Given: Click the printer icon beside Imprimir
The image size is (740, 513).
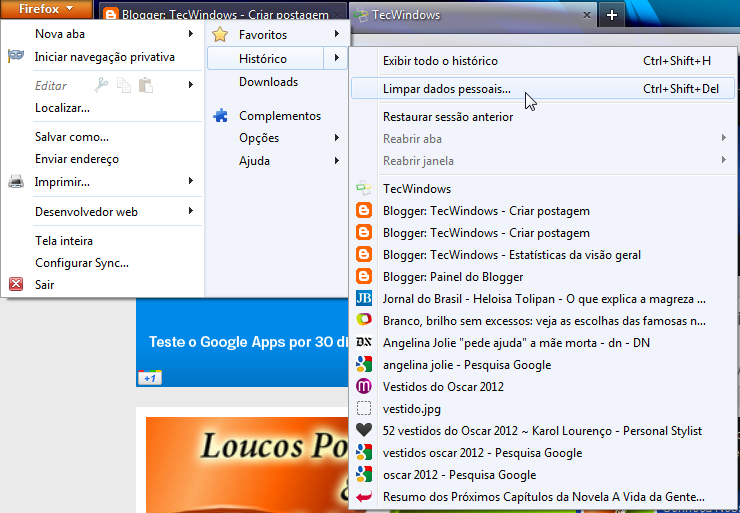Looking at the screenshot, I should coord(16,182).
